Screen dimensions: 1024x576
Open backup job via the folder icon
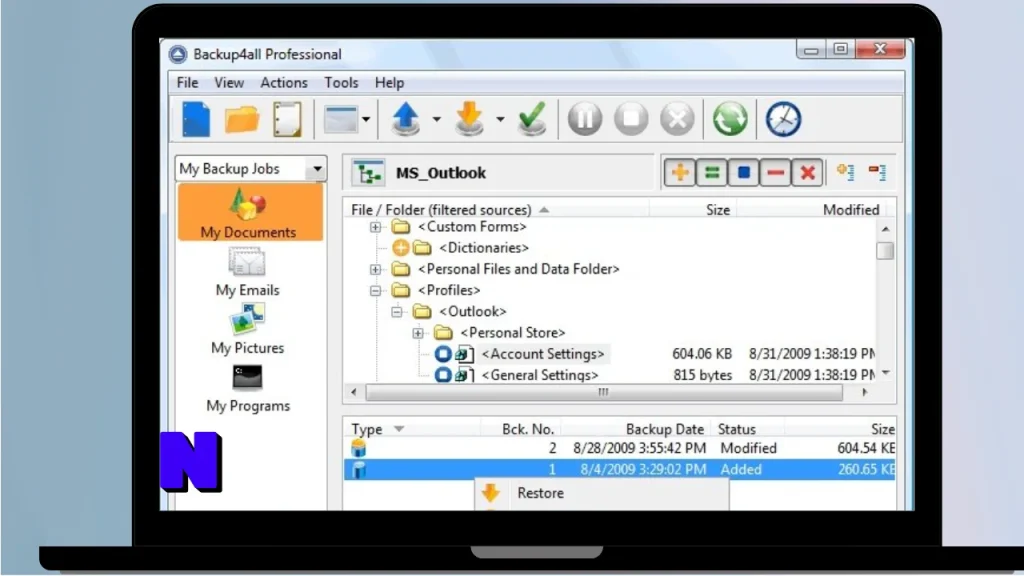242,120
